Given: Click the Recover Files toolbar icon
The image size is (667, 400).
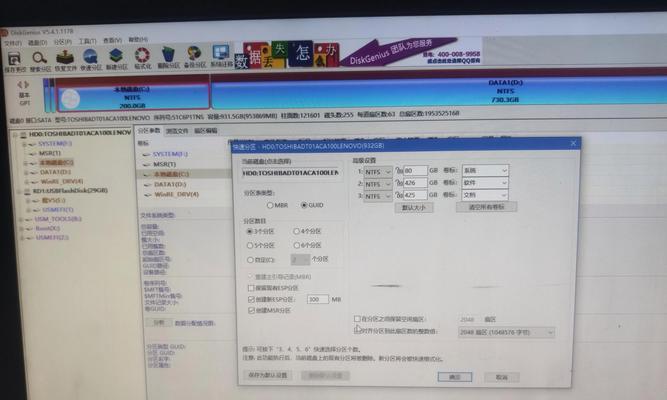Looking at the screenshot, I should [x=65, y=57].
